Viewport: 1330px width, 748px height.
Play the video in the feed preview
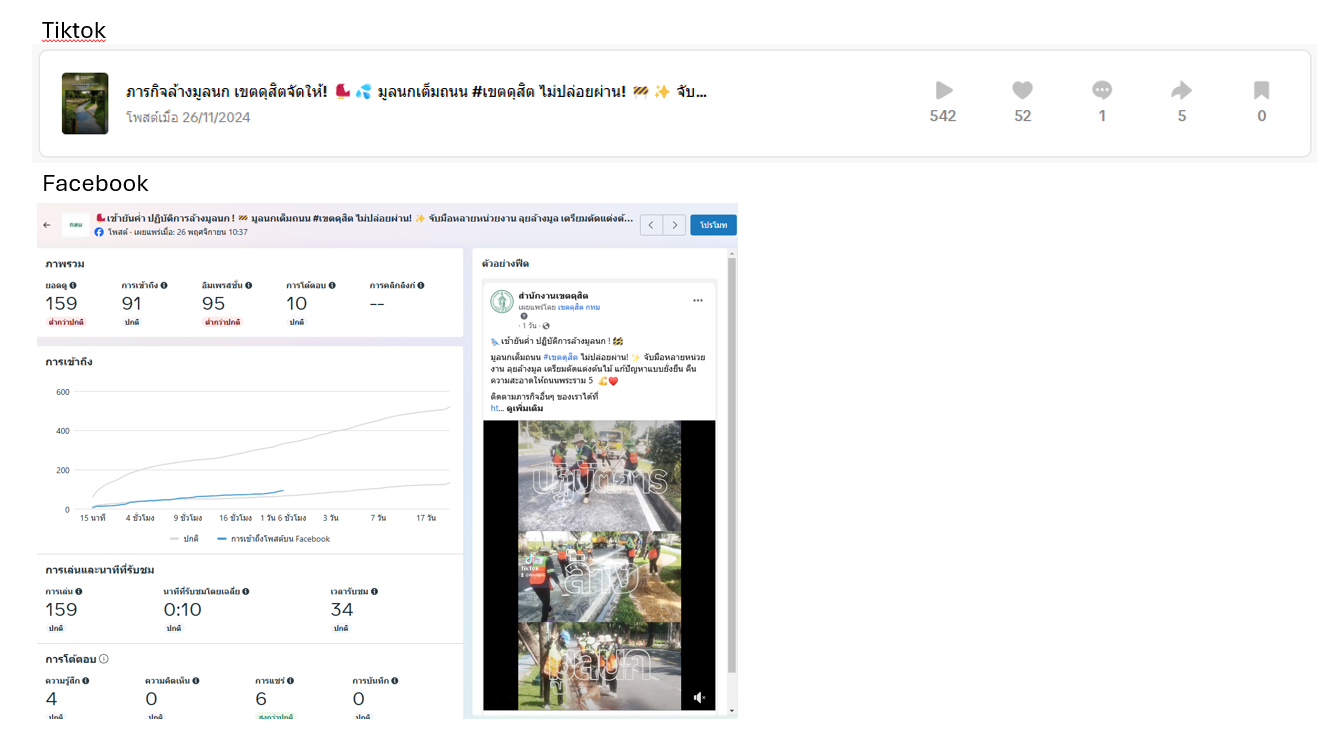tap(599, 565)
